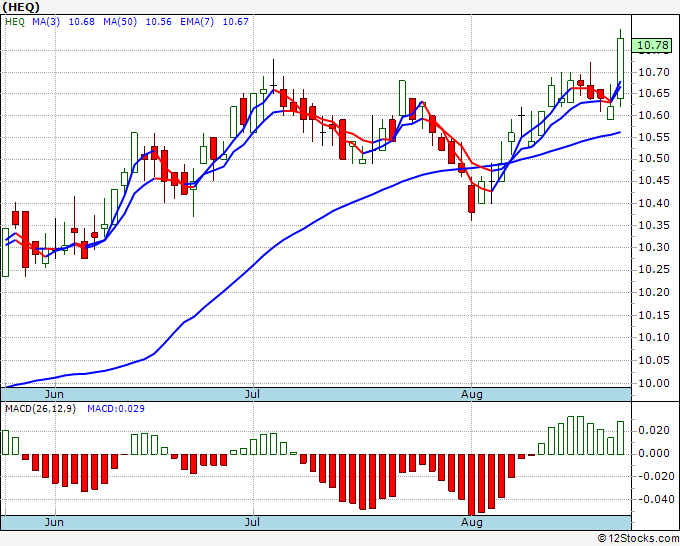Click the EMA(7) value 10.67
This screenshot has width=680, height=546.
[x=235, y=22]
